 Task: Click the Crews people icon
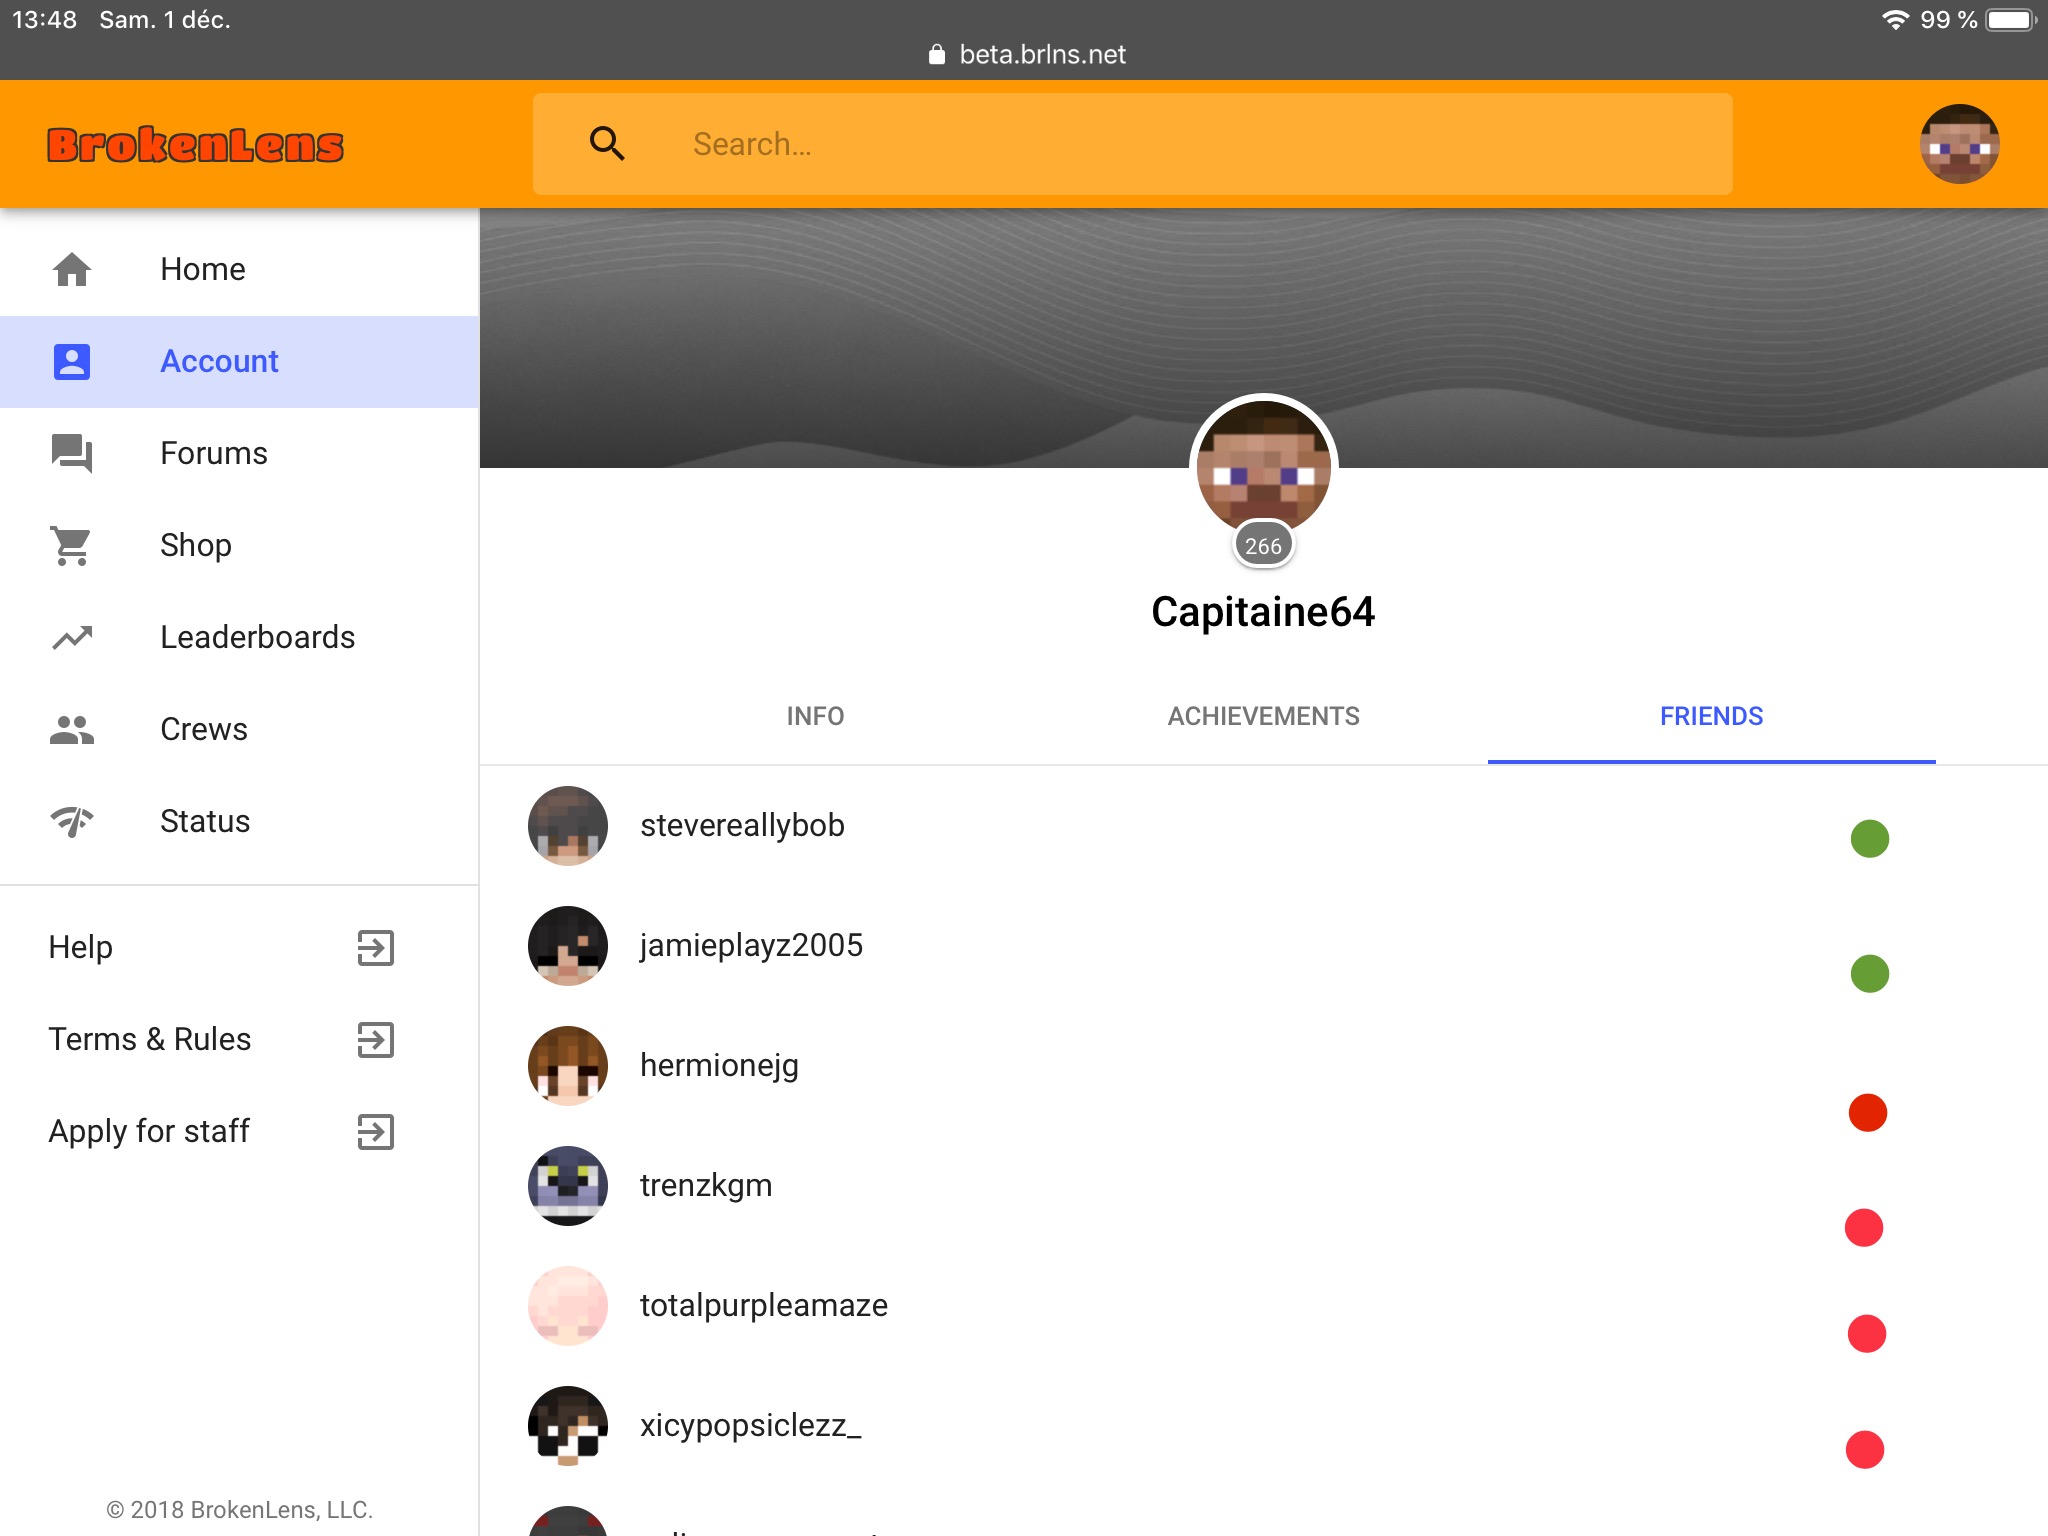click(72, 729)
